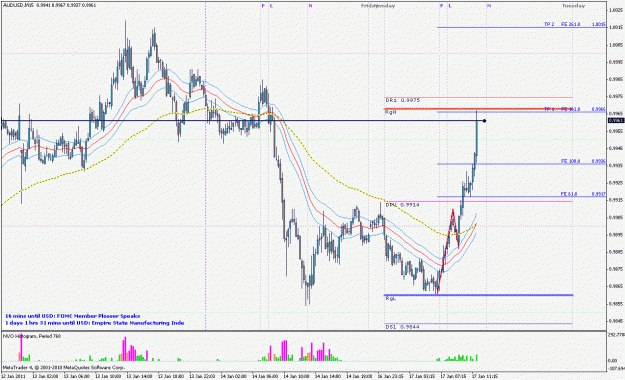Viewport: 625px width, 380px height.
Task: Select the DR1 0.9975 resistance label
Action: (403, 100)
